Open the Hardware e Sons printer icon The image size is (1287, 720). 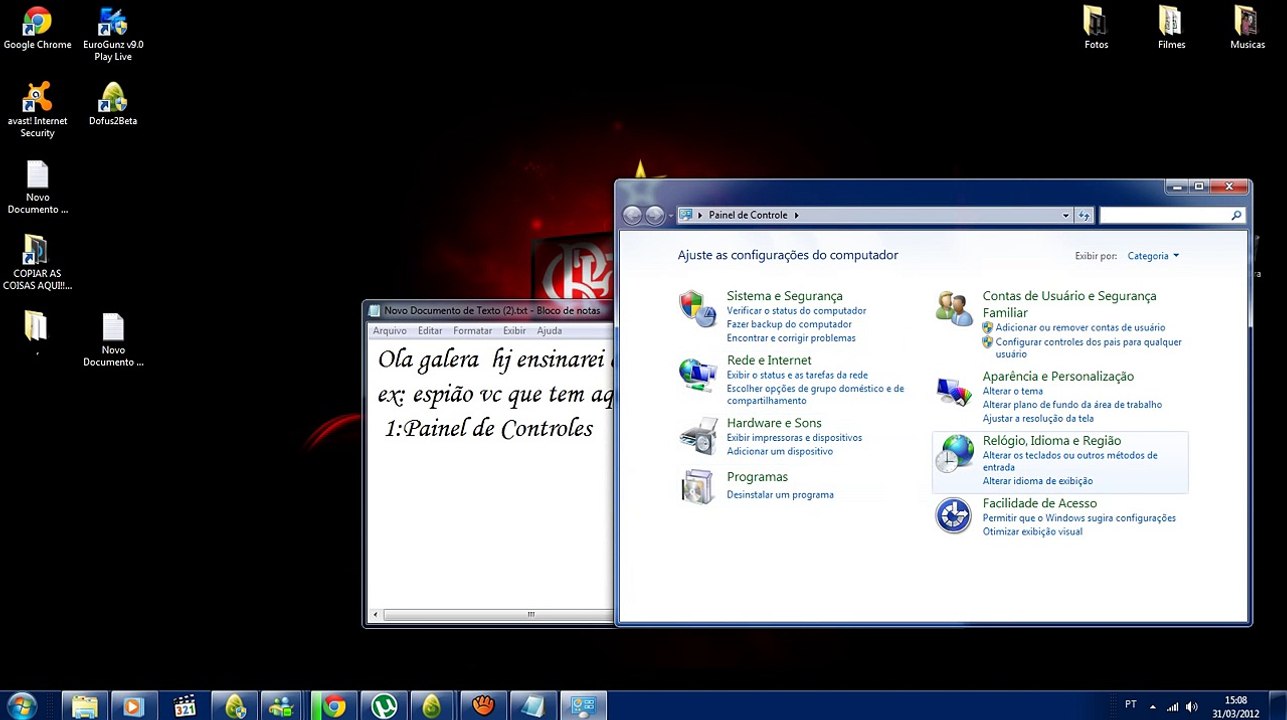(697, 436)
